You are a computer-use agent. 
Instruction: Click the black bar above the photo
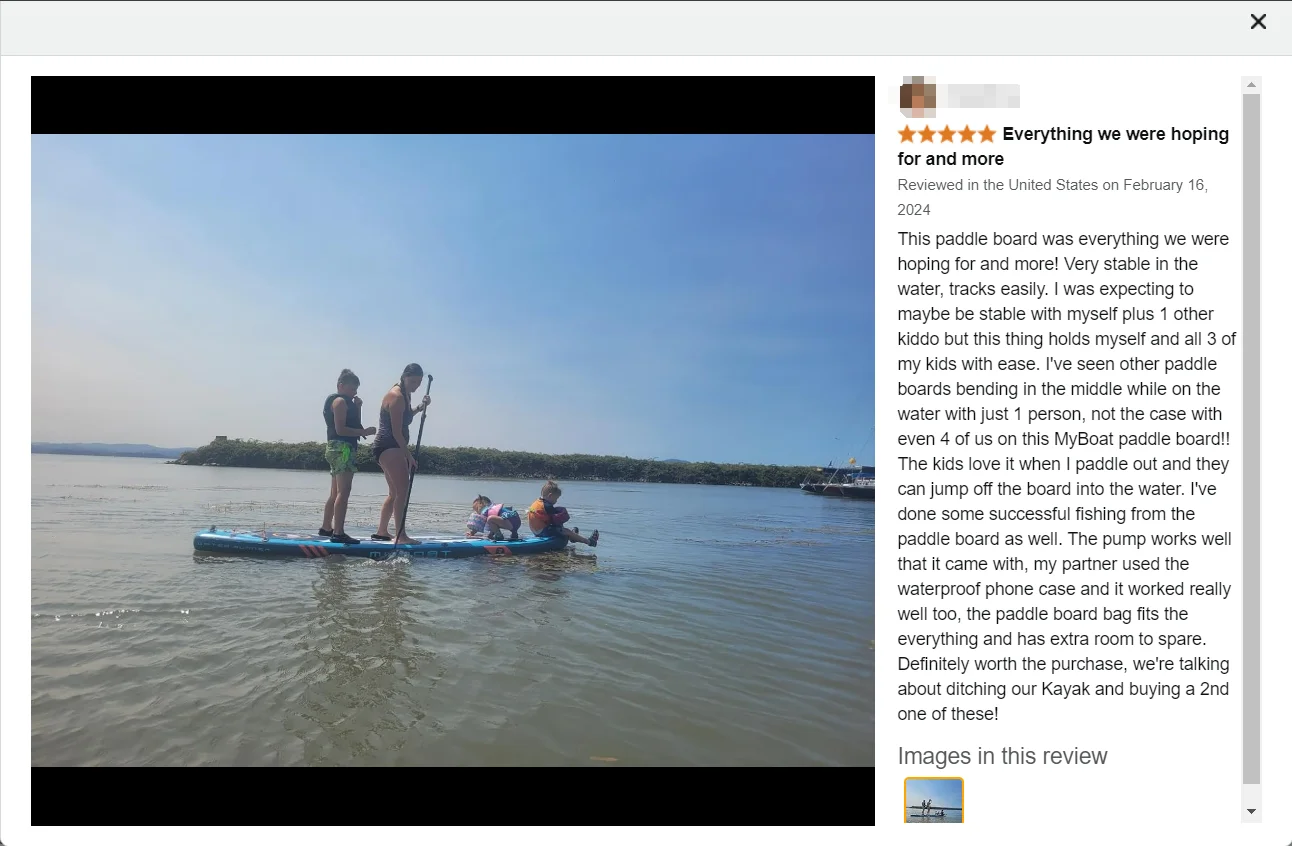point(452,105)
